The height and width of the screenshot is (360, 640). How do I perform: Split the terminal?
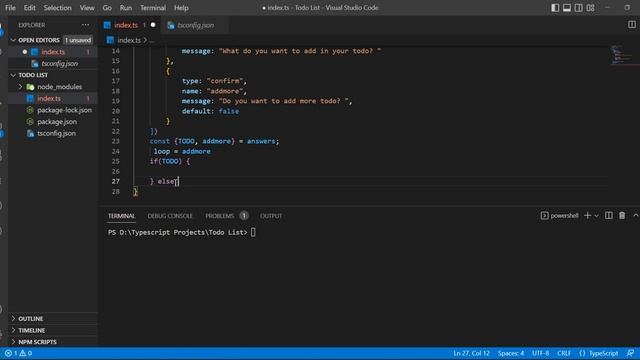[x=609, y=216]
